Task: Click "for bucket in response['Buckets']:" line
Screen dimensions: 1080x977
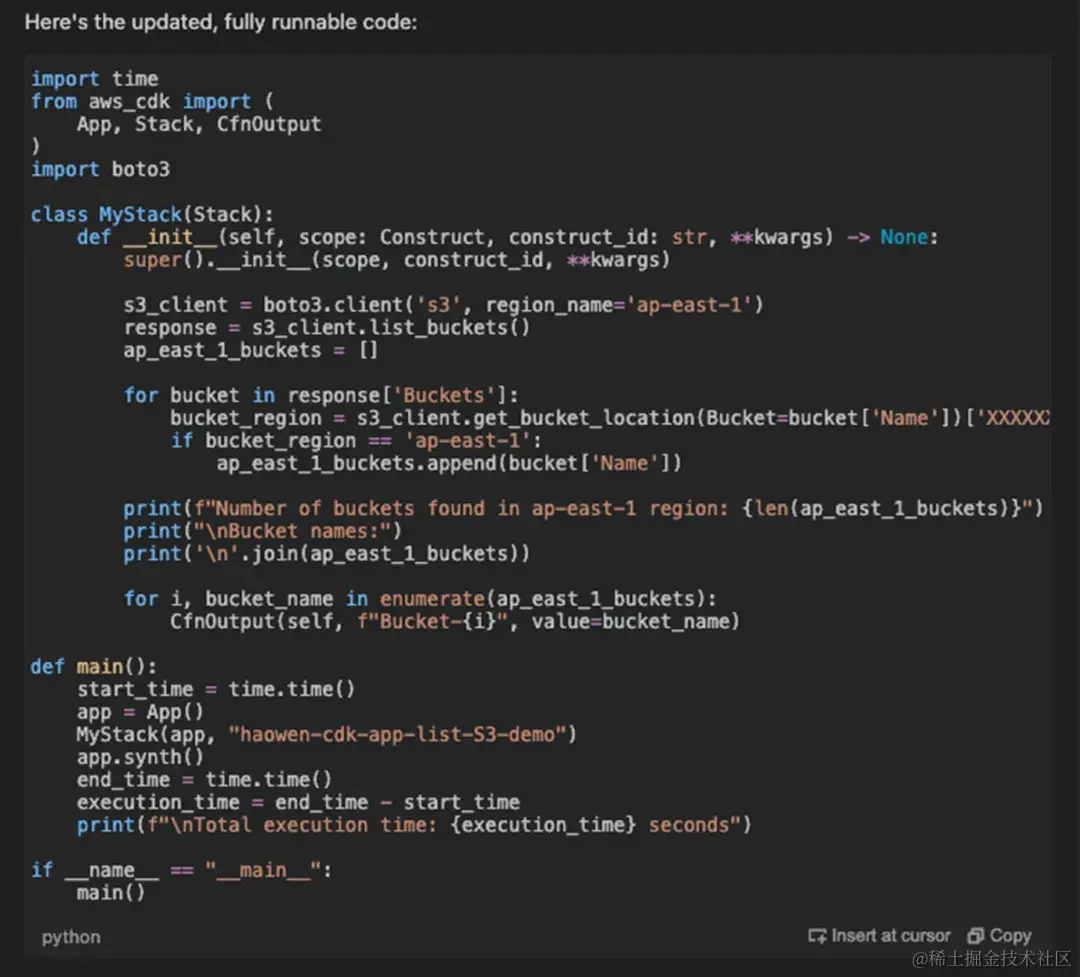Action: pyautogui.click(x=321, y=395)
